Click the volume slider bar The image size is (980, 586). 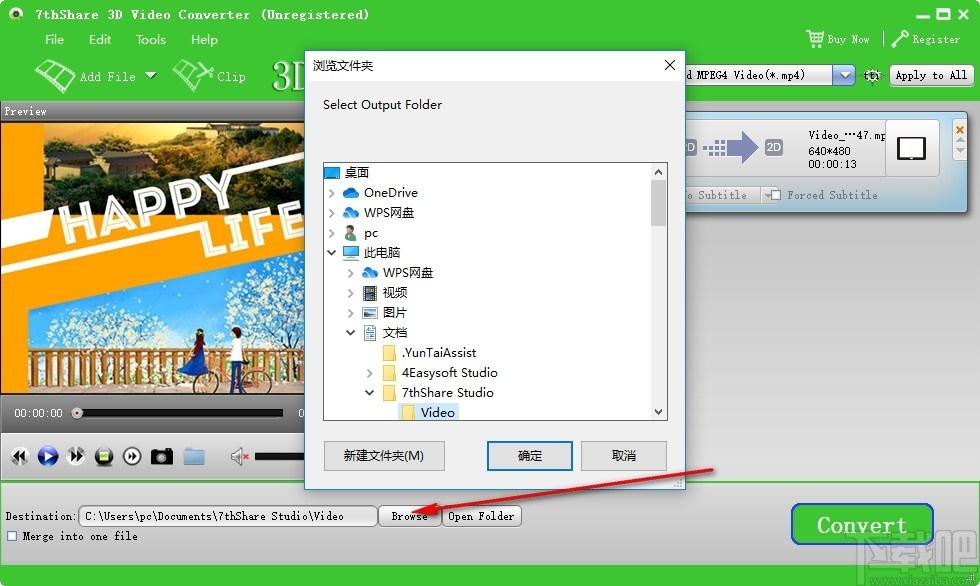point(279,457)
